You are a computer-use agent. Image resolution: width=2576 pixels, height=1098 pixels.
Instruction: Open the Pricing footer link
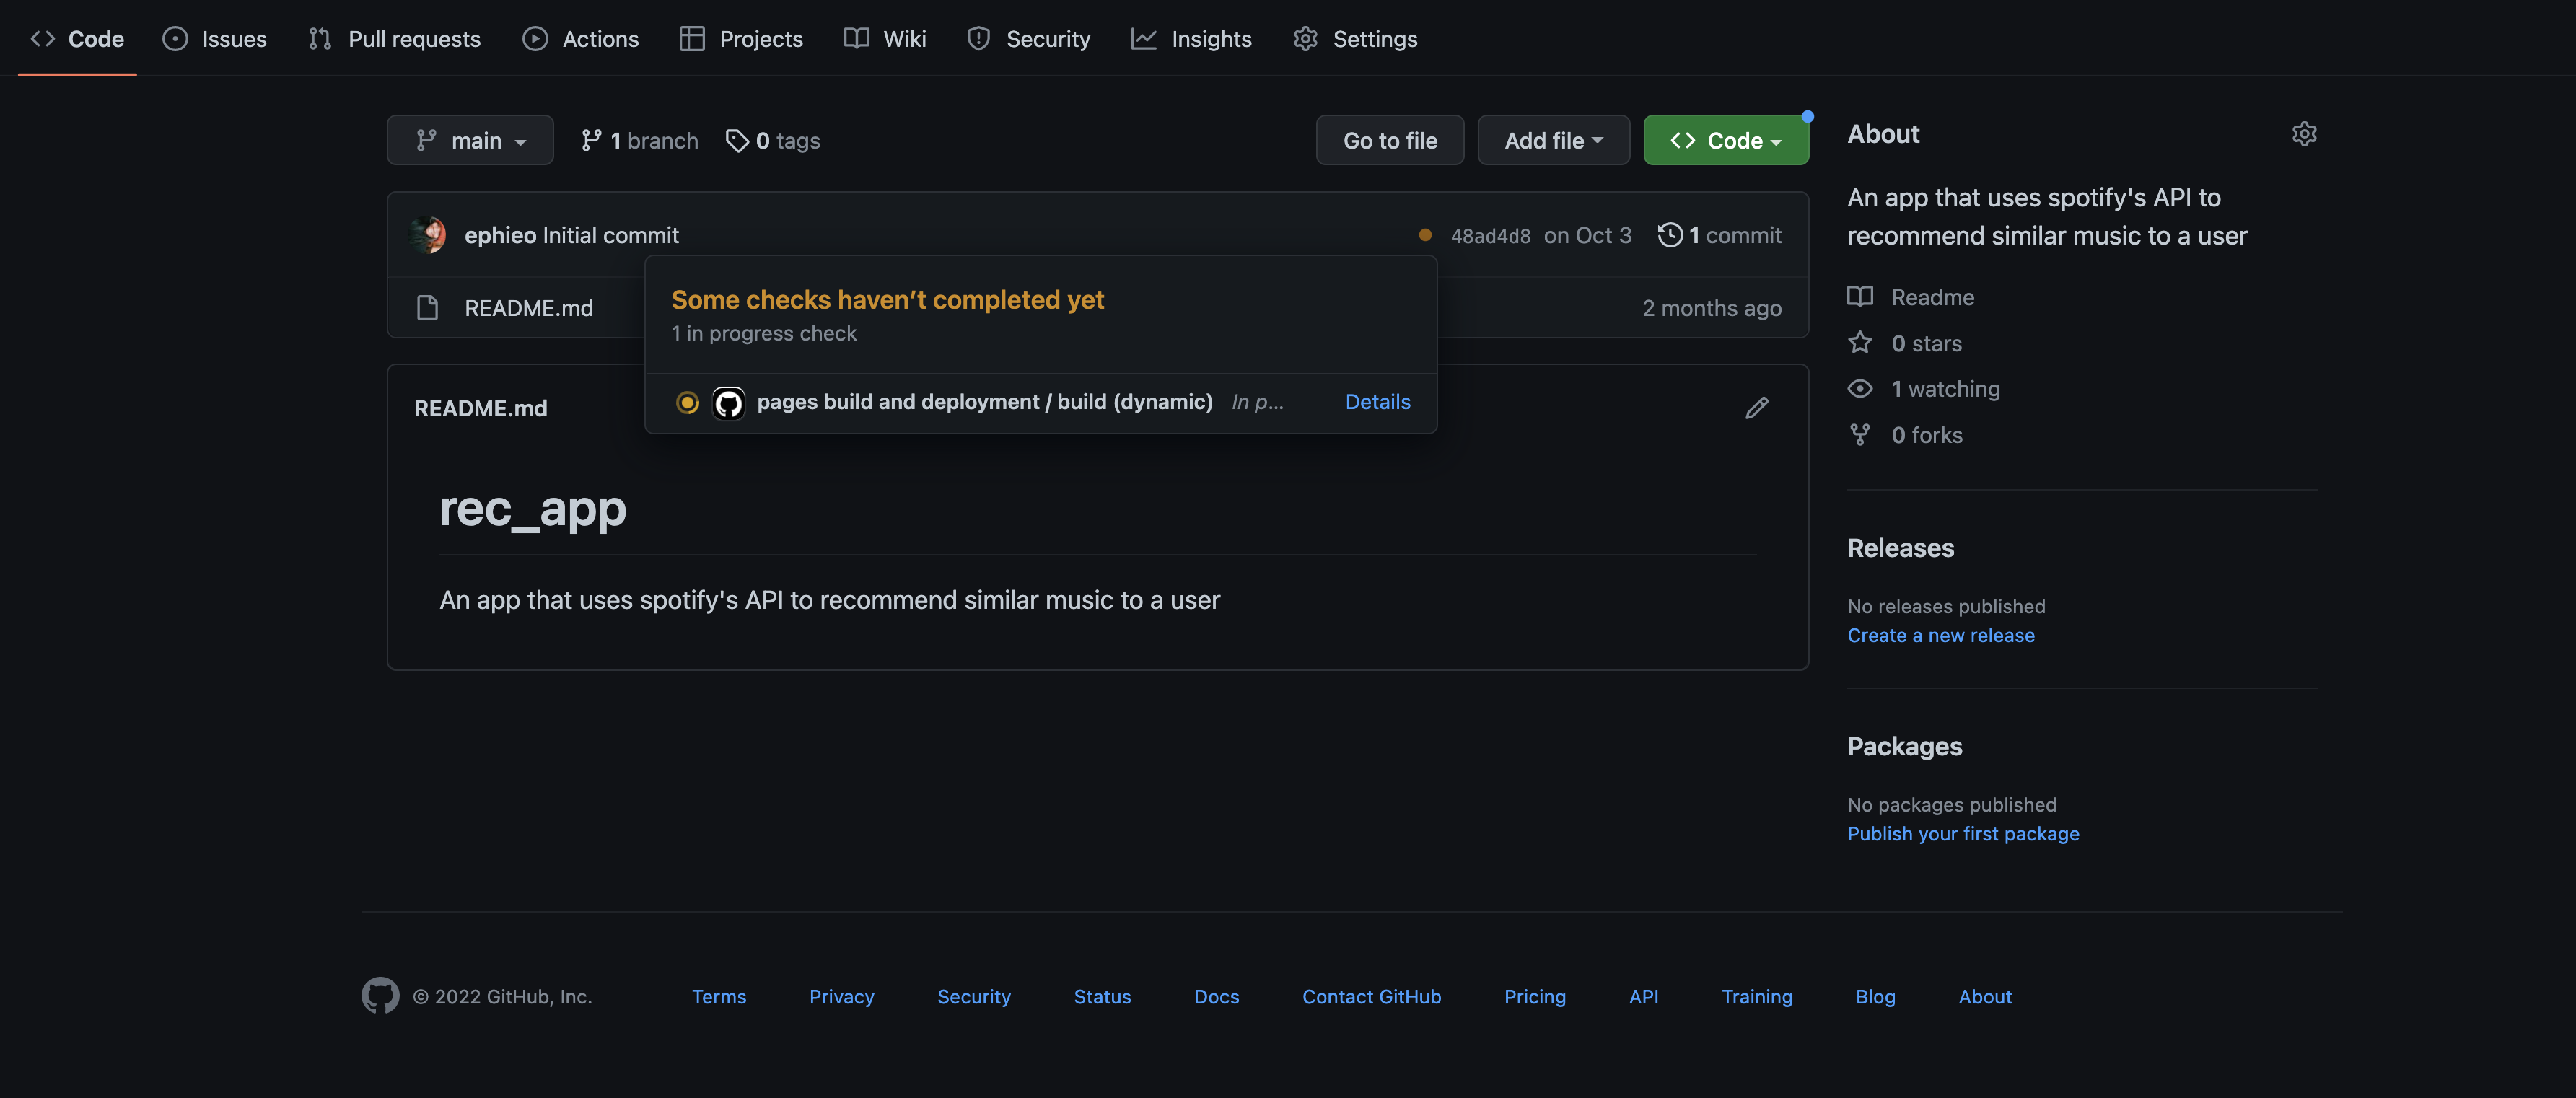[1534, 997]
